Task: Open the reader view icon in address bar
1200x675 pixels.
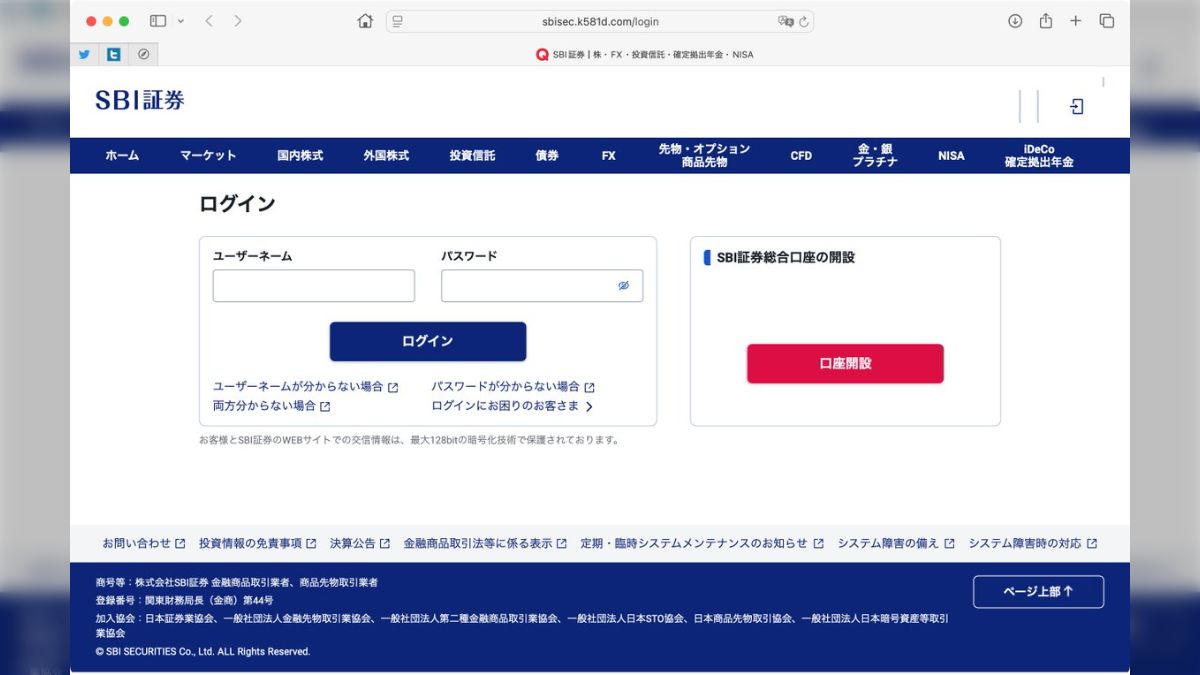Action: click(398, 21)
